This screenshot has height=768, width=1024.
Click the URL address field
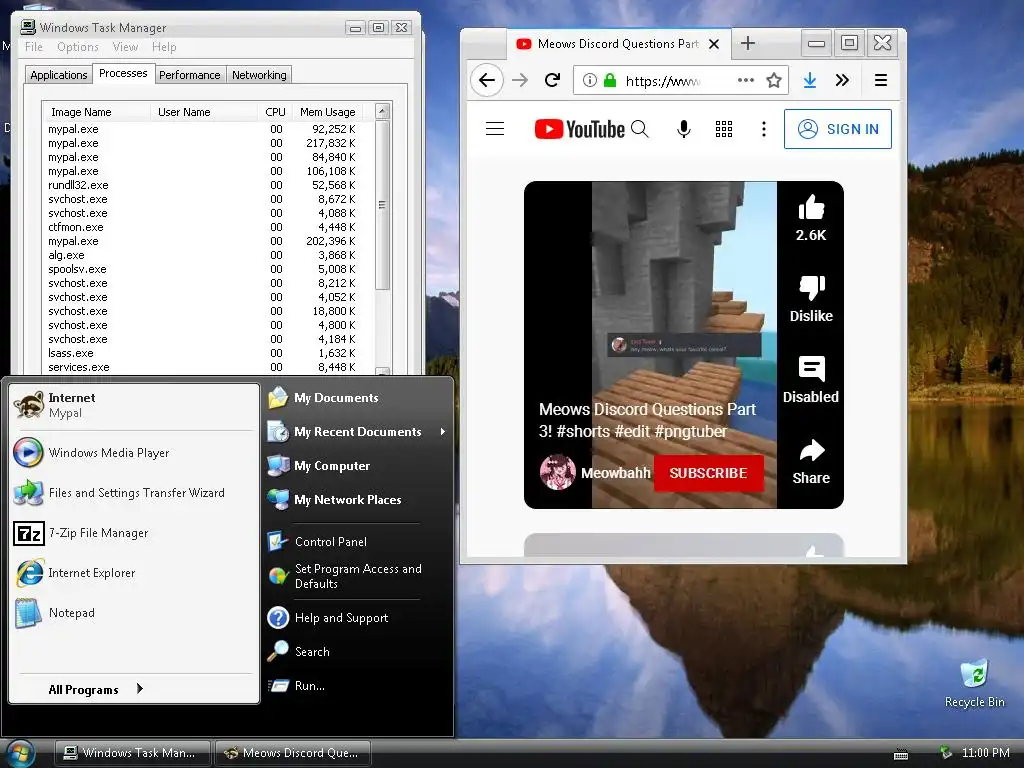(x=678, y=80)
